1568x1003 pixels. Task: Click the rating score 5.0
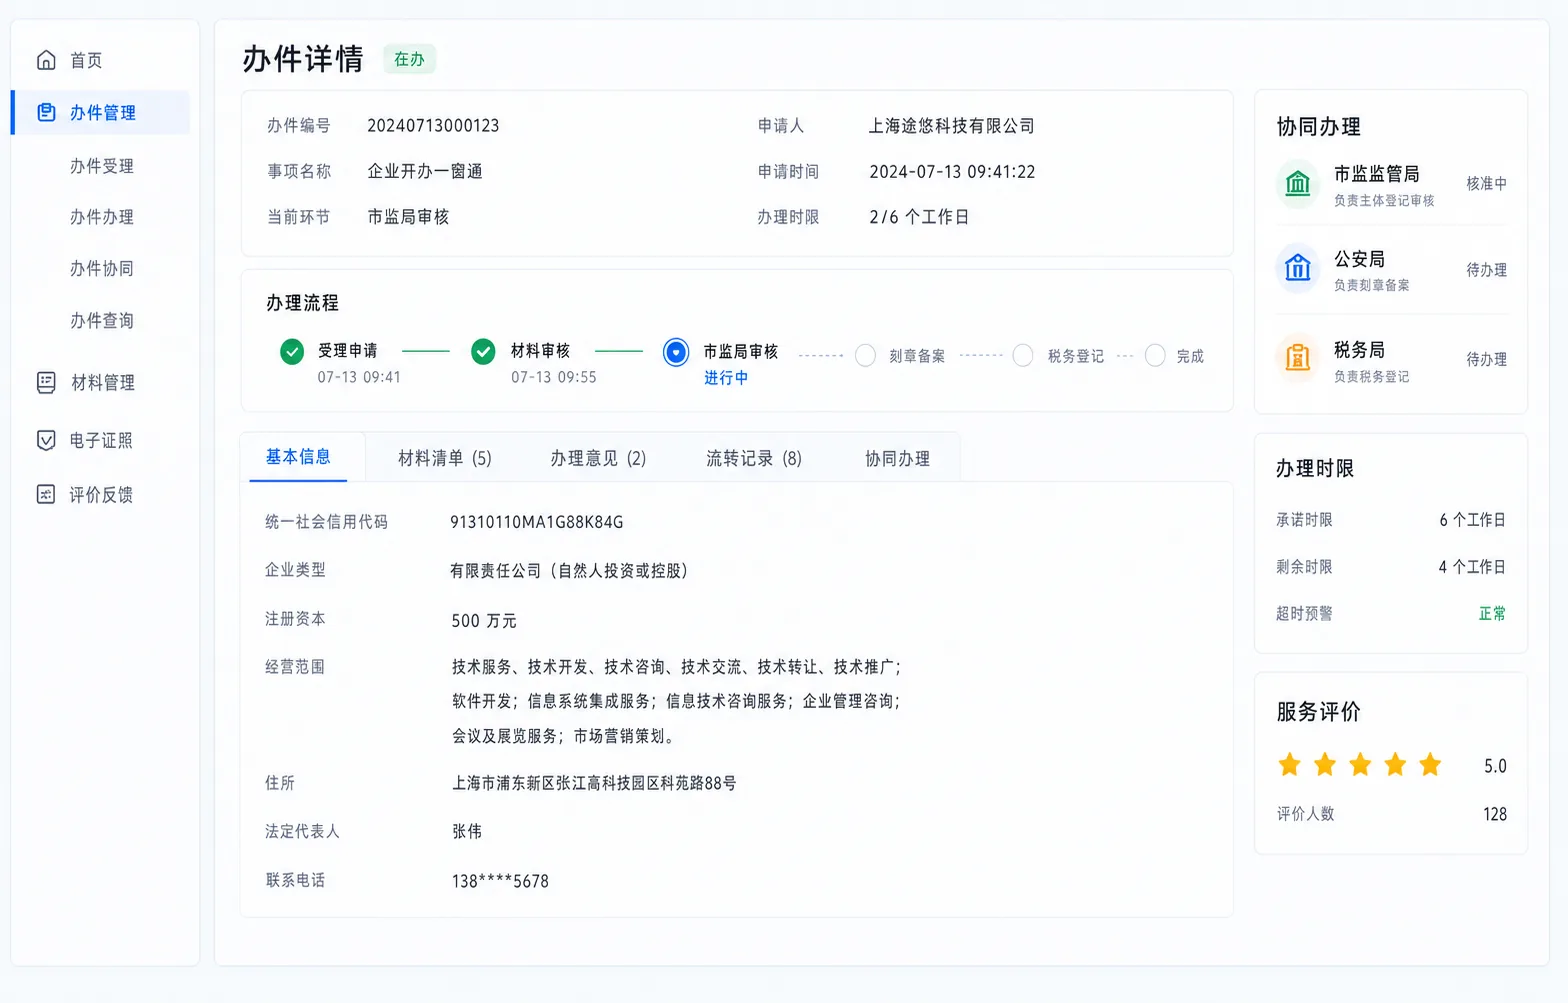tap(1495, 766)
